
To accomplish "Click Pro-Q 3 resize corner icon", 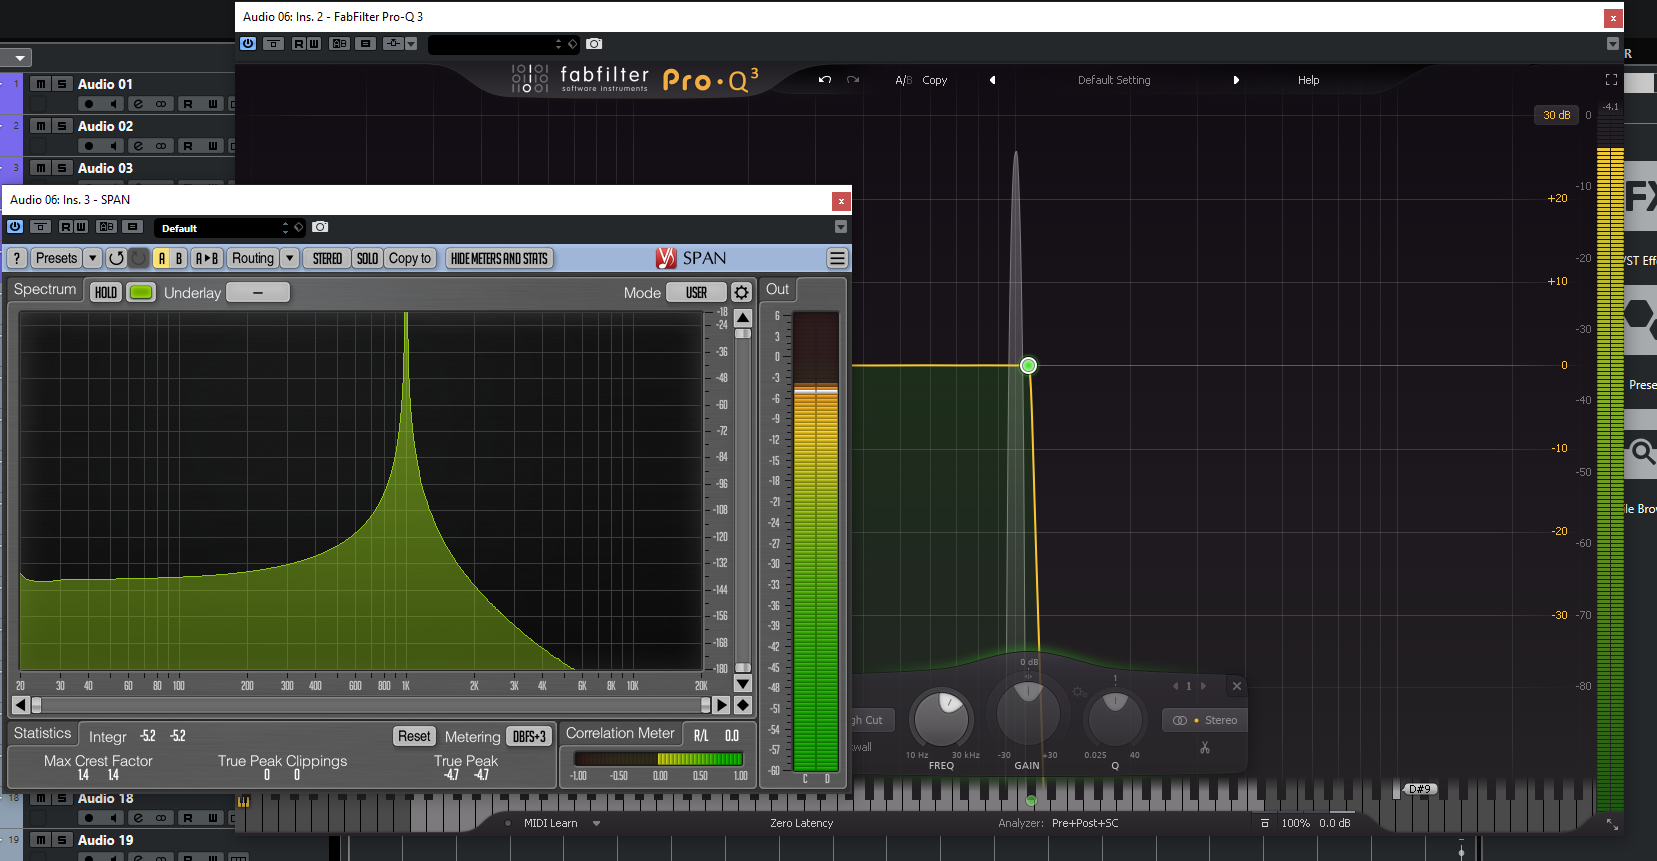I will click(1612, 824).
